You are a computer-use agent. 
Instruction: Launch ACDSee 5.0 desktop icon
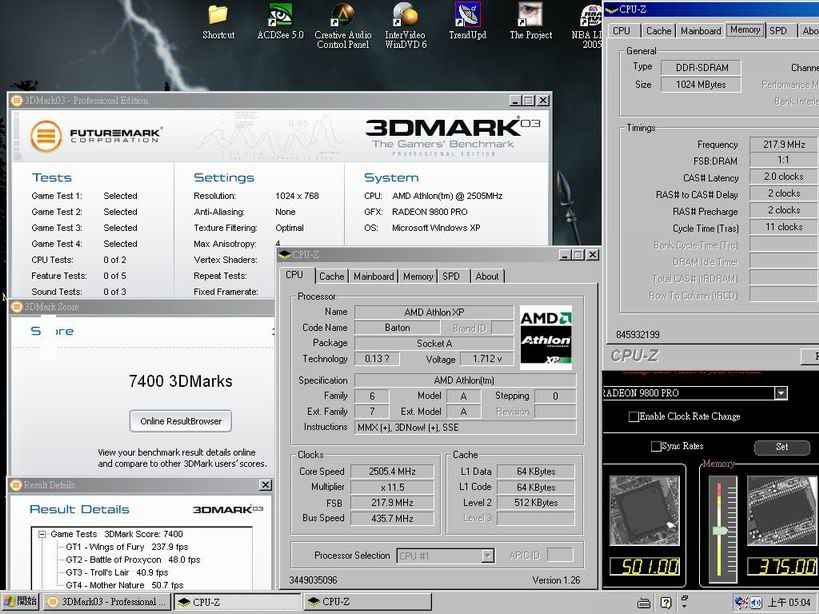(280, 22)
